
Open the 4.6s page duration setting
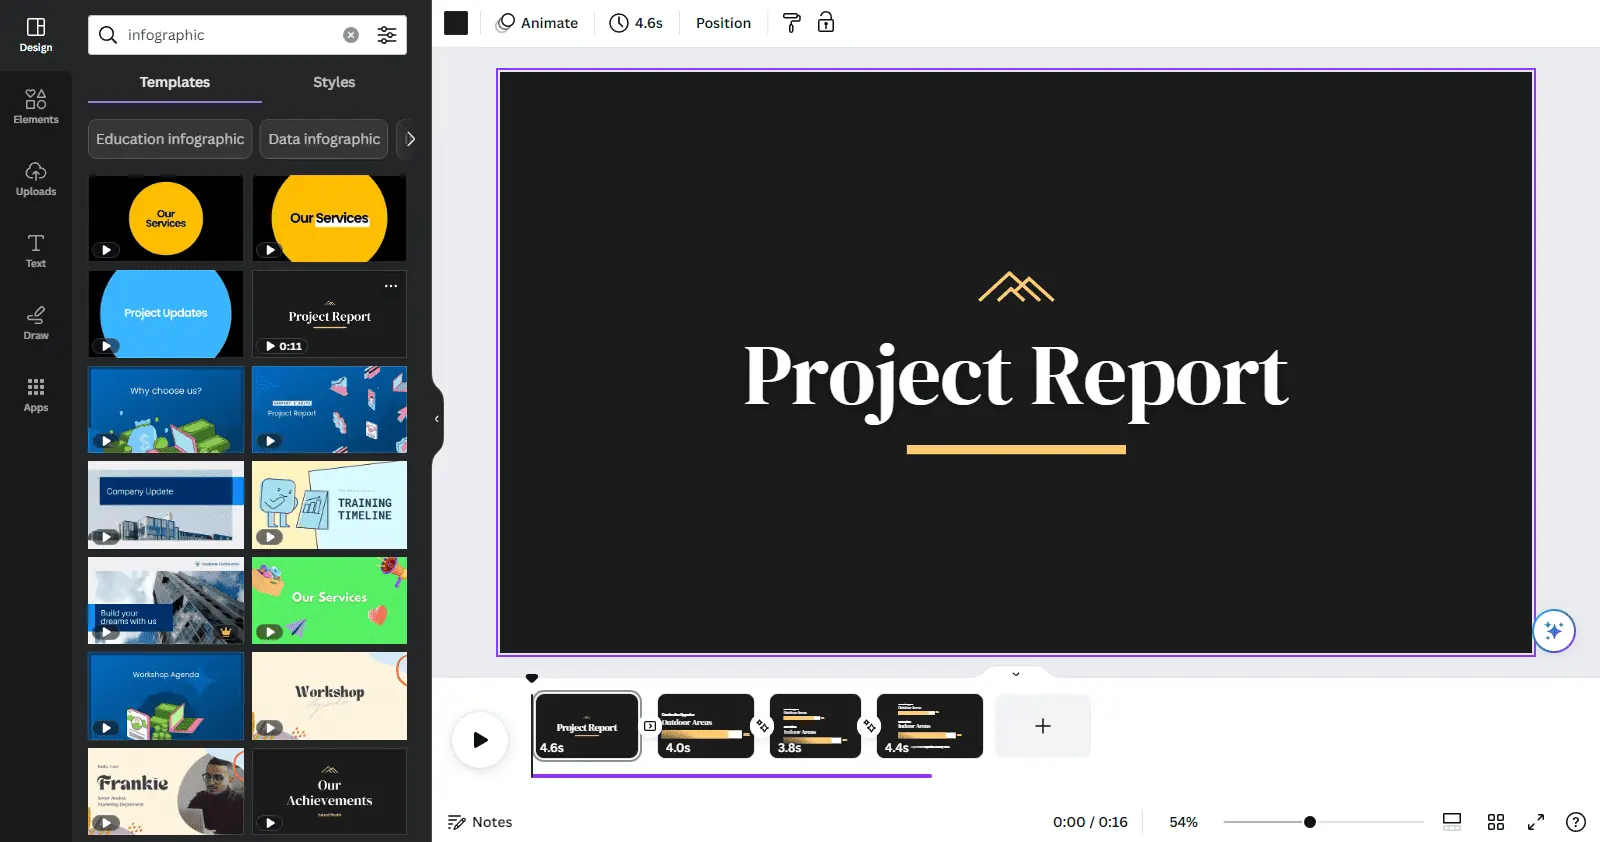(636, 23)
